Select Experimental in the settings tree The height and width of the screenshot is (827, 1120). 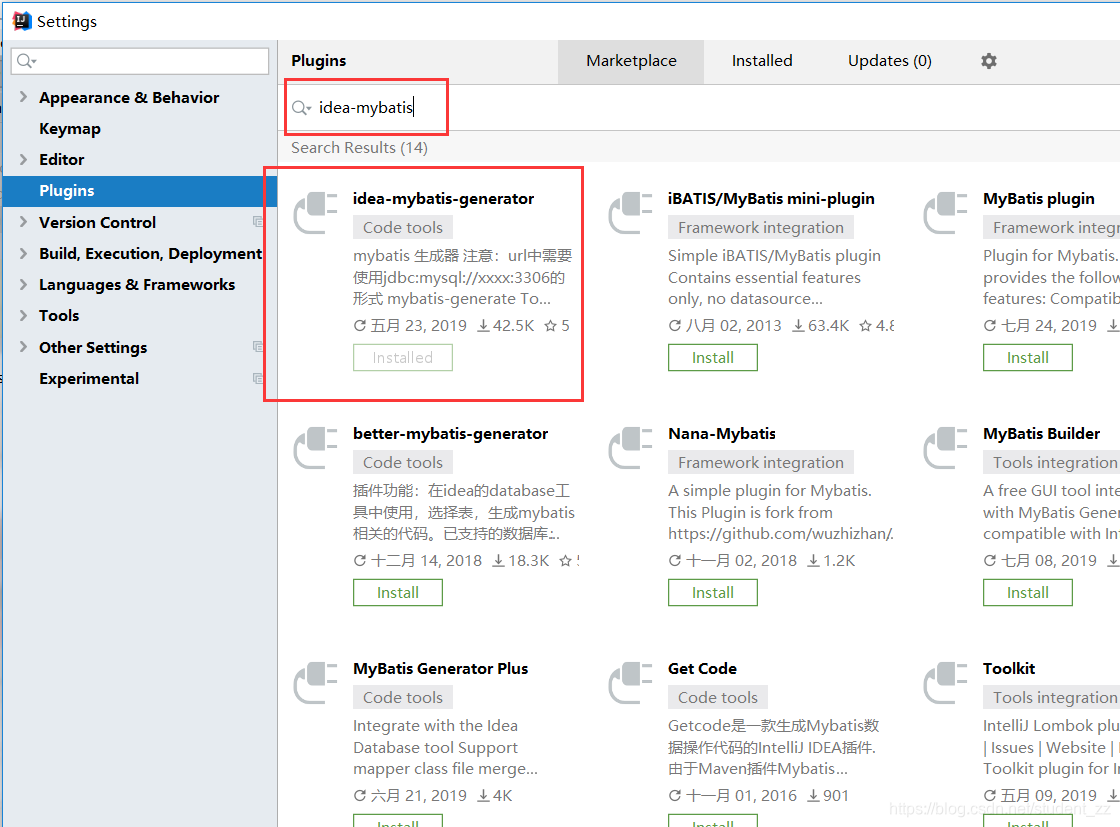(89, 379)
